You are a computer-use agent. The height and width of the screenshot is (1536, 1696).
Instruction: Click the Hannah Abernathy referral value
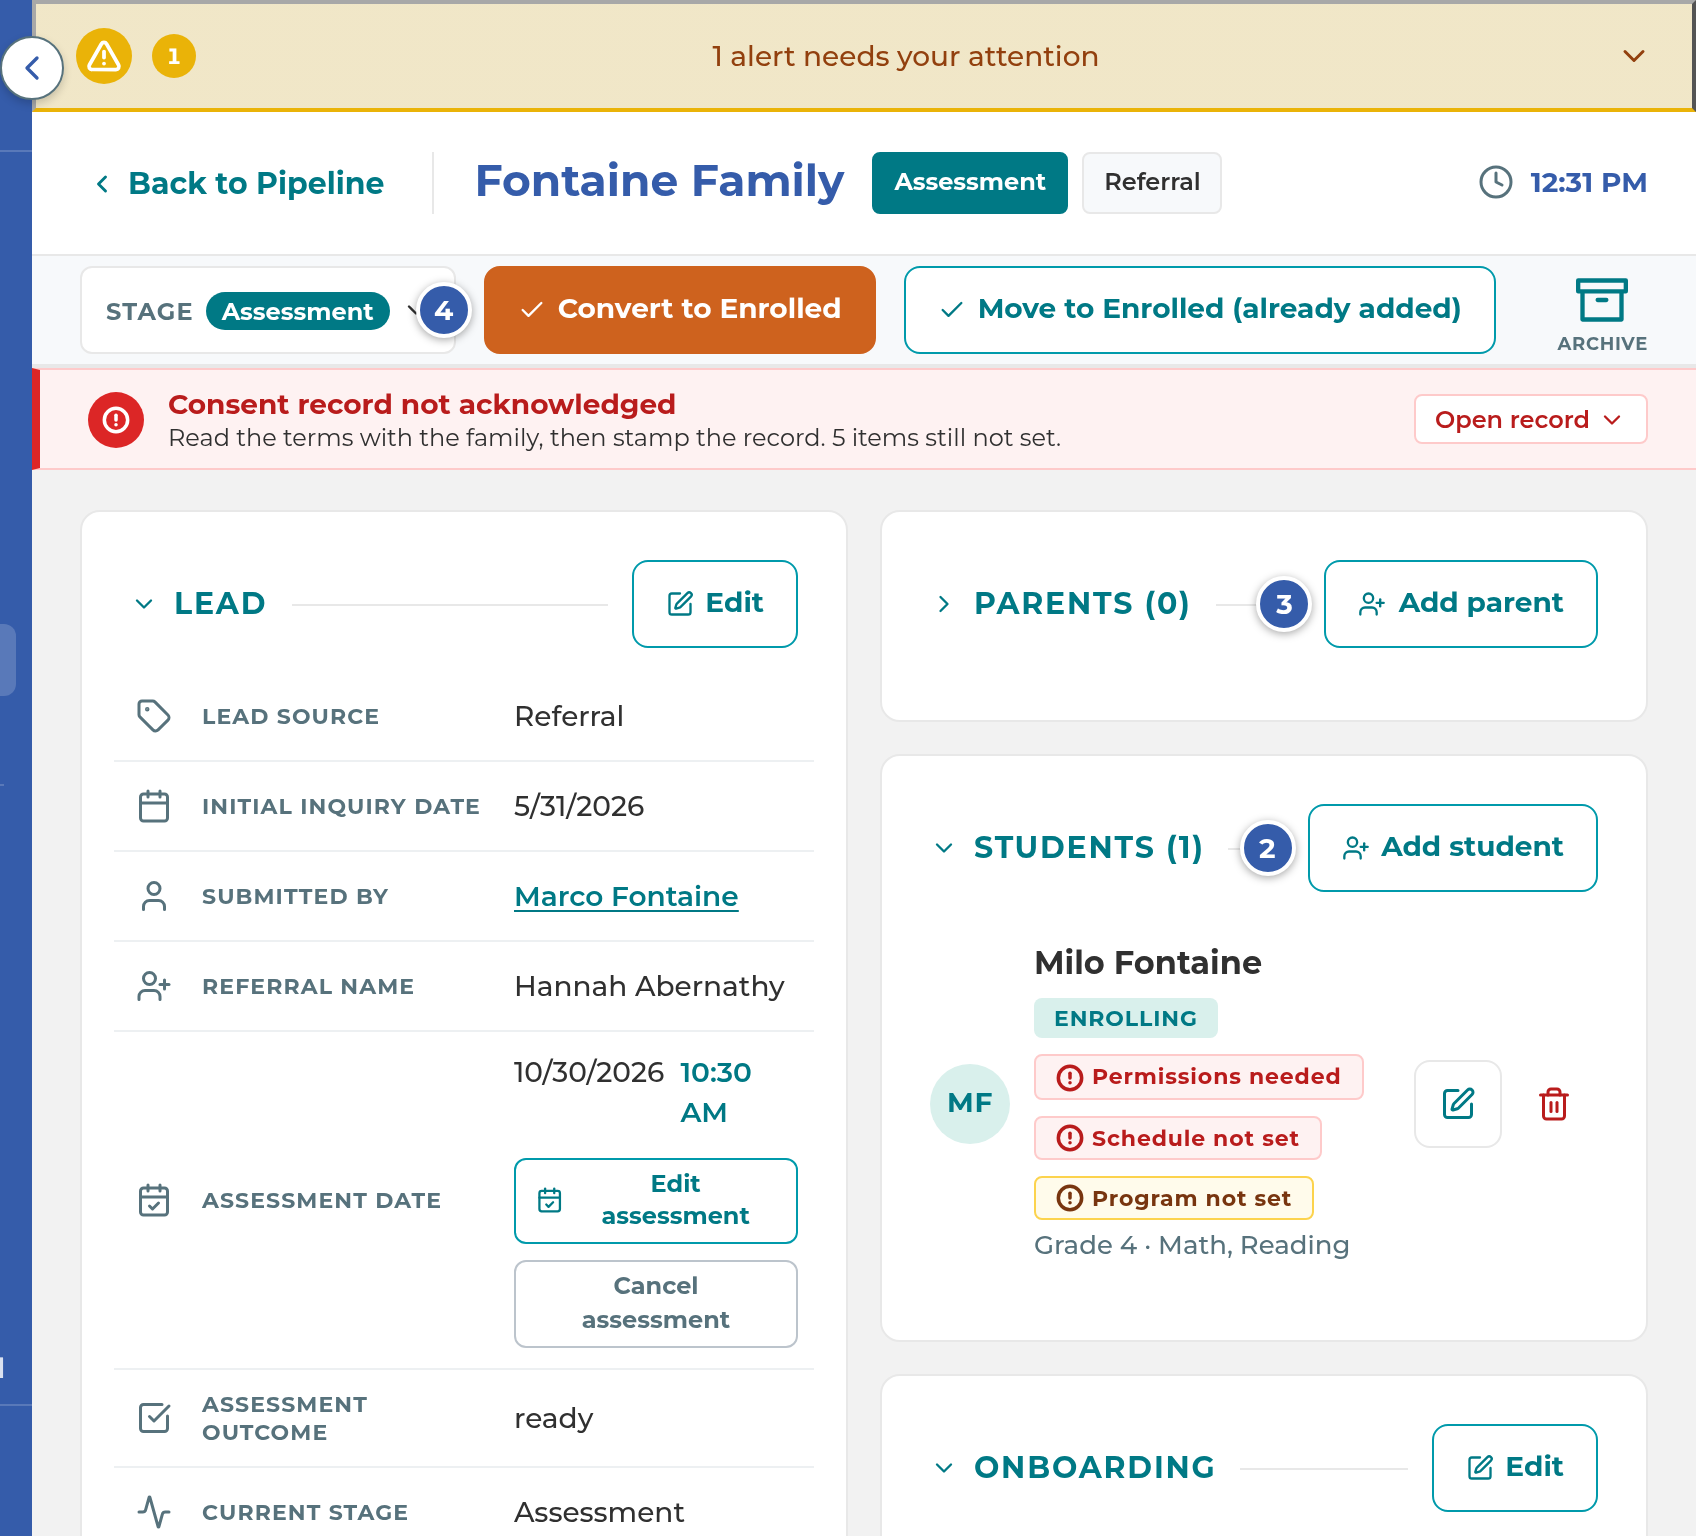click(649, 986)
